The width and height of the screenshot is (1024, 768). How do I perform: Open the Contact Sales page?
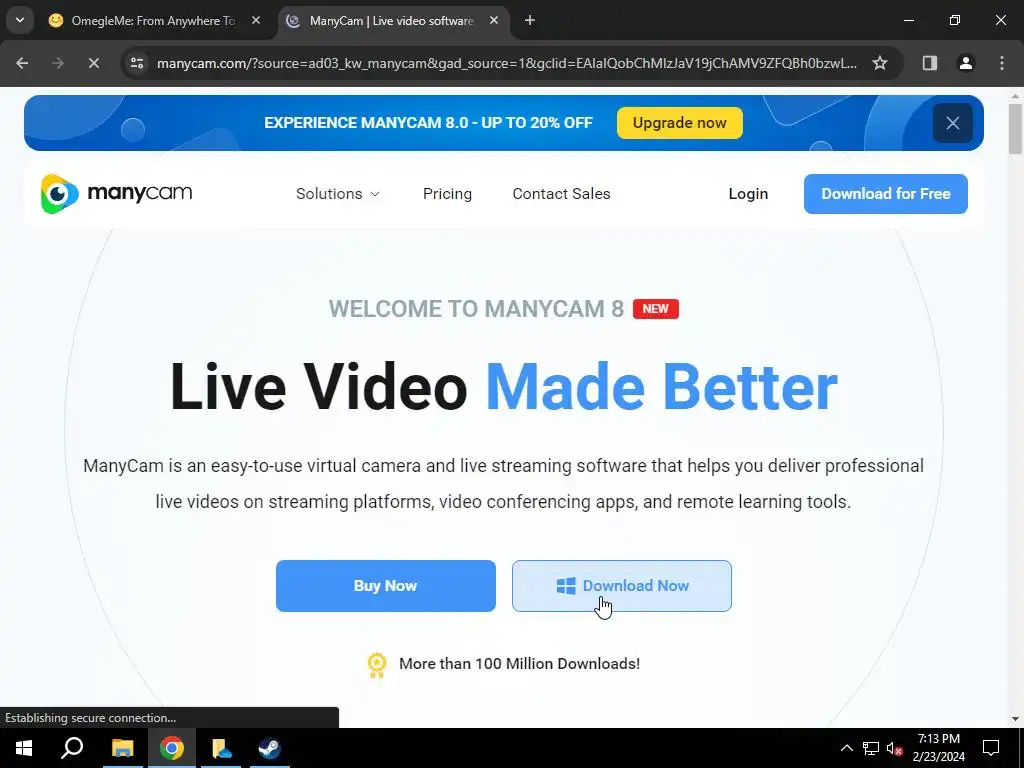pos(561,193)
